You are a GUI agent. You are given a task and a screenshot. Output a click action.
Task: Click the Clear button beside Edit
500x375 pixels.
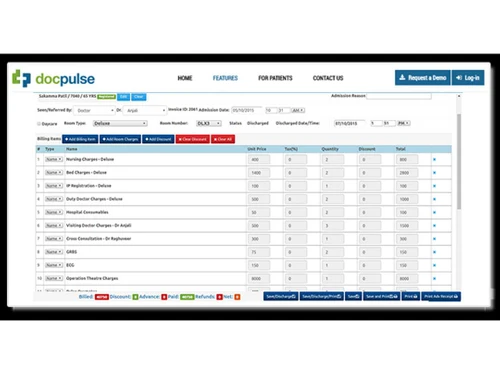139,97
